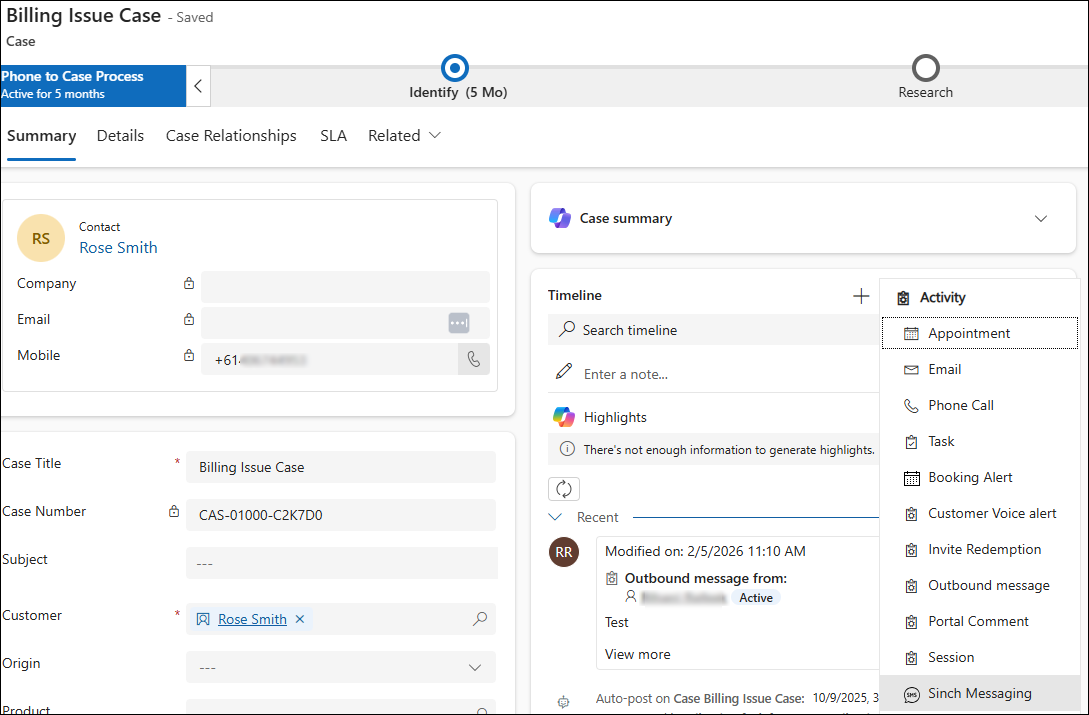The height and width of the screenshot is (715, 1089).
Task: Select Email from Activity menu
Action: click(979, 369)
